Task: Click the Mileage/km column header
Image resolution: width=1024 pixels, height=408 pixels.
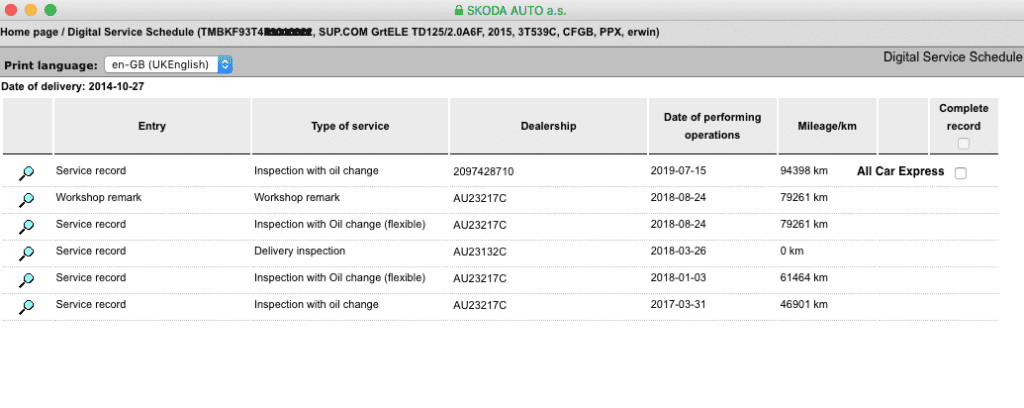Action: click(827, 126)
